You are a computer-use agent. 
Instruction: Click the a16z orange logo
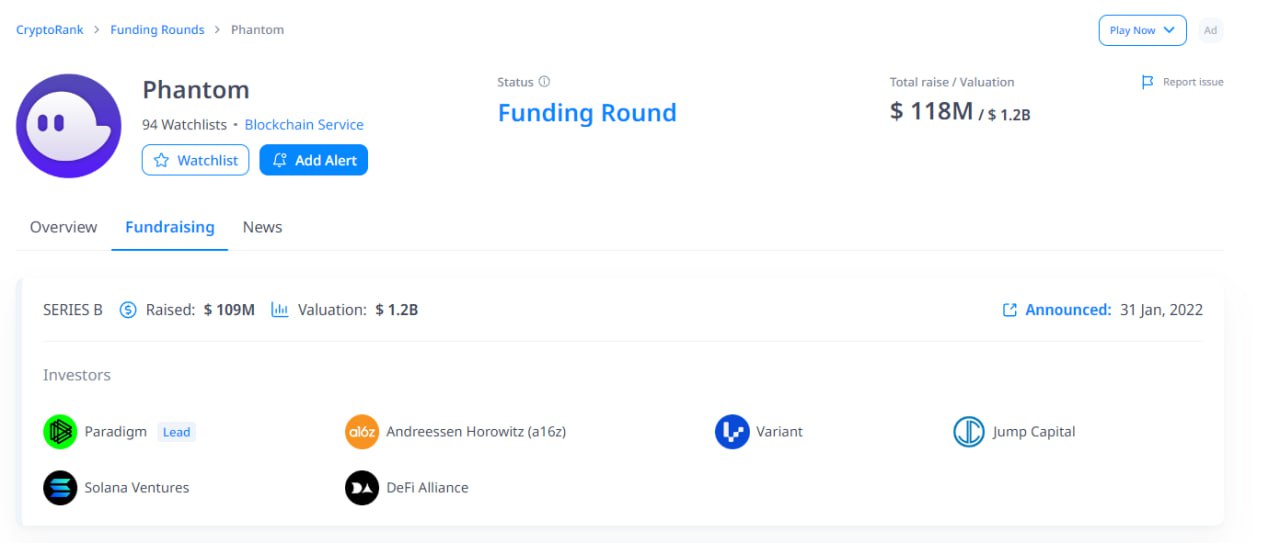[362, 432]
